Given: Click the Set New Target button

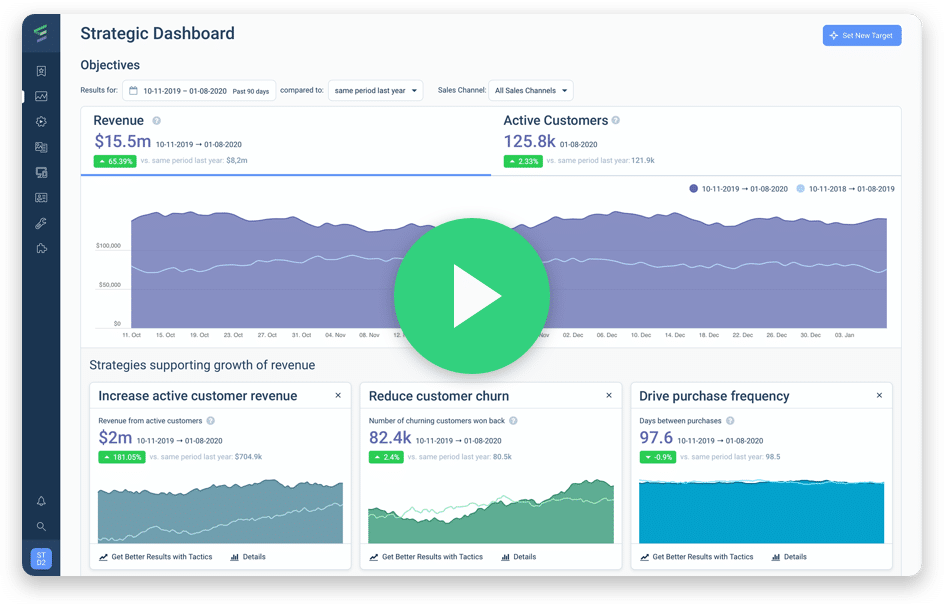Looking at the screenshot, I should [861, 35].
